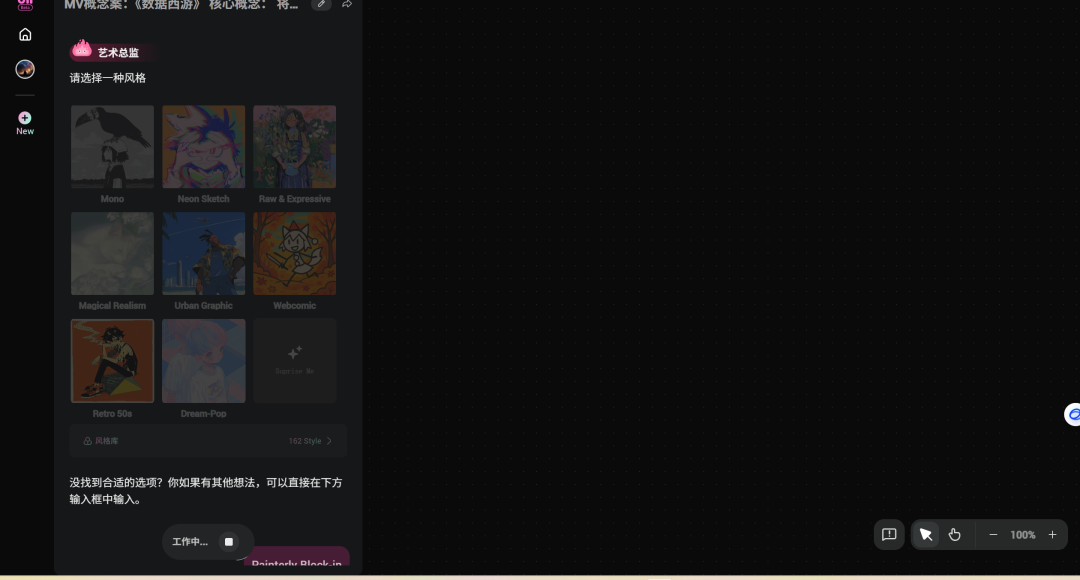The image size is (1080, 580).
Task: Stop the 工作中 generation
Action: click(229, 542)
